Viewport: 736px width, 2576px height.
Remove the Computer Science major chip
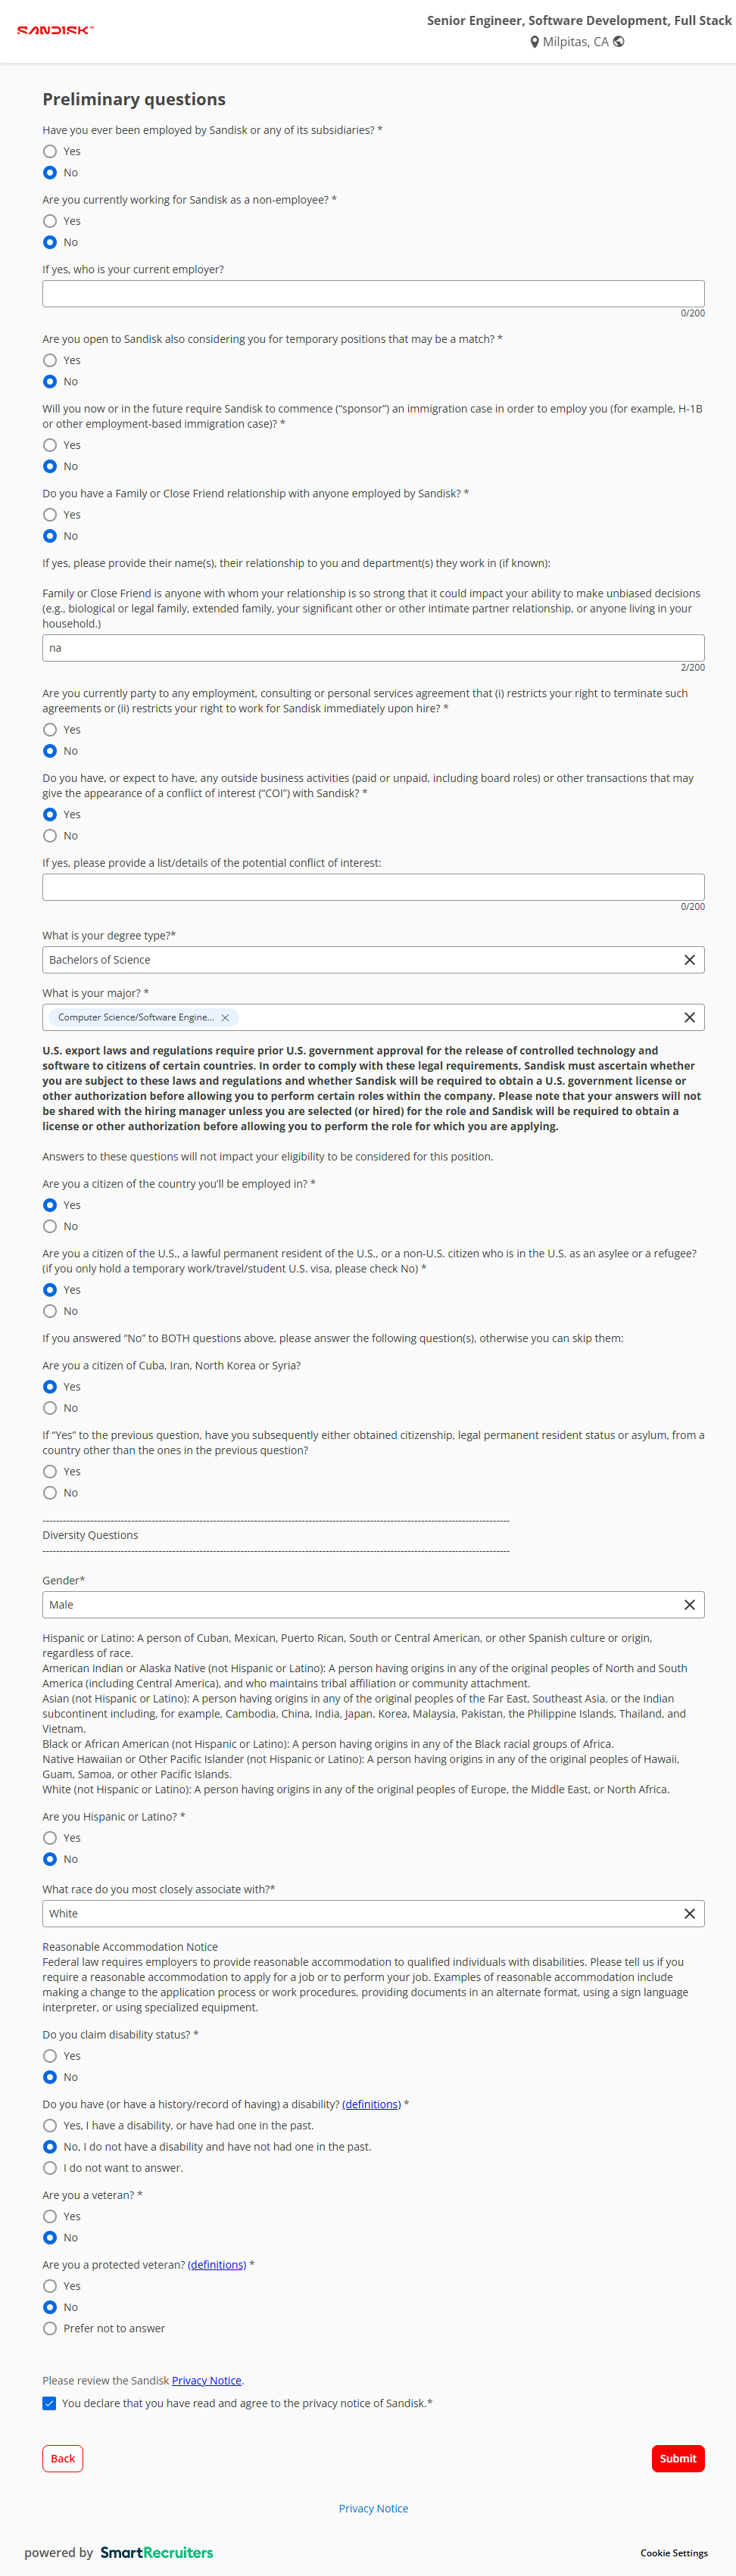point(225,1018)
